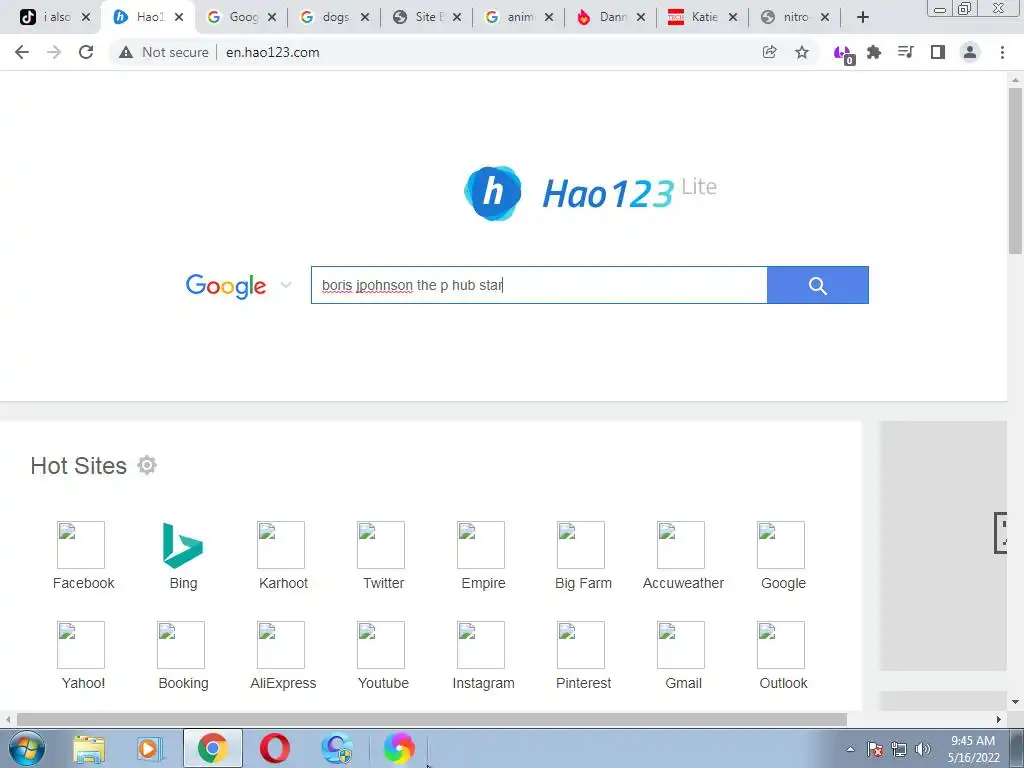Viewport: 1024px width, 768px height.
Task: Open the Pinterest hot site icon
Action: [x=581, y=645]
